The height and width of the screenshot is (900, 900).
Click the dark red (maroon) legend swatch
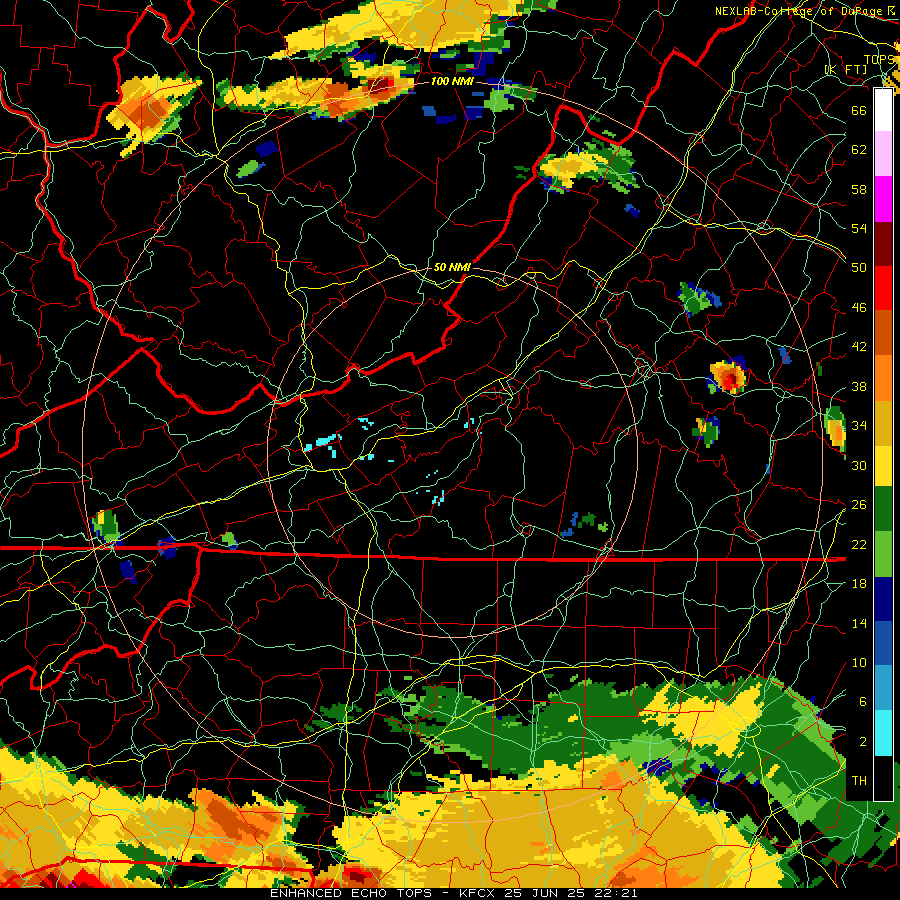[883, 243]
